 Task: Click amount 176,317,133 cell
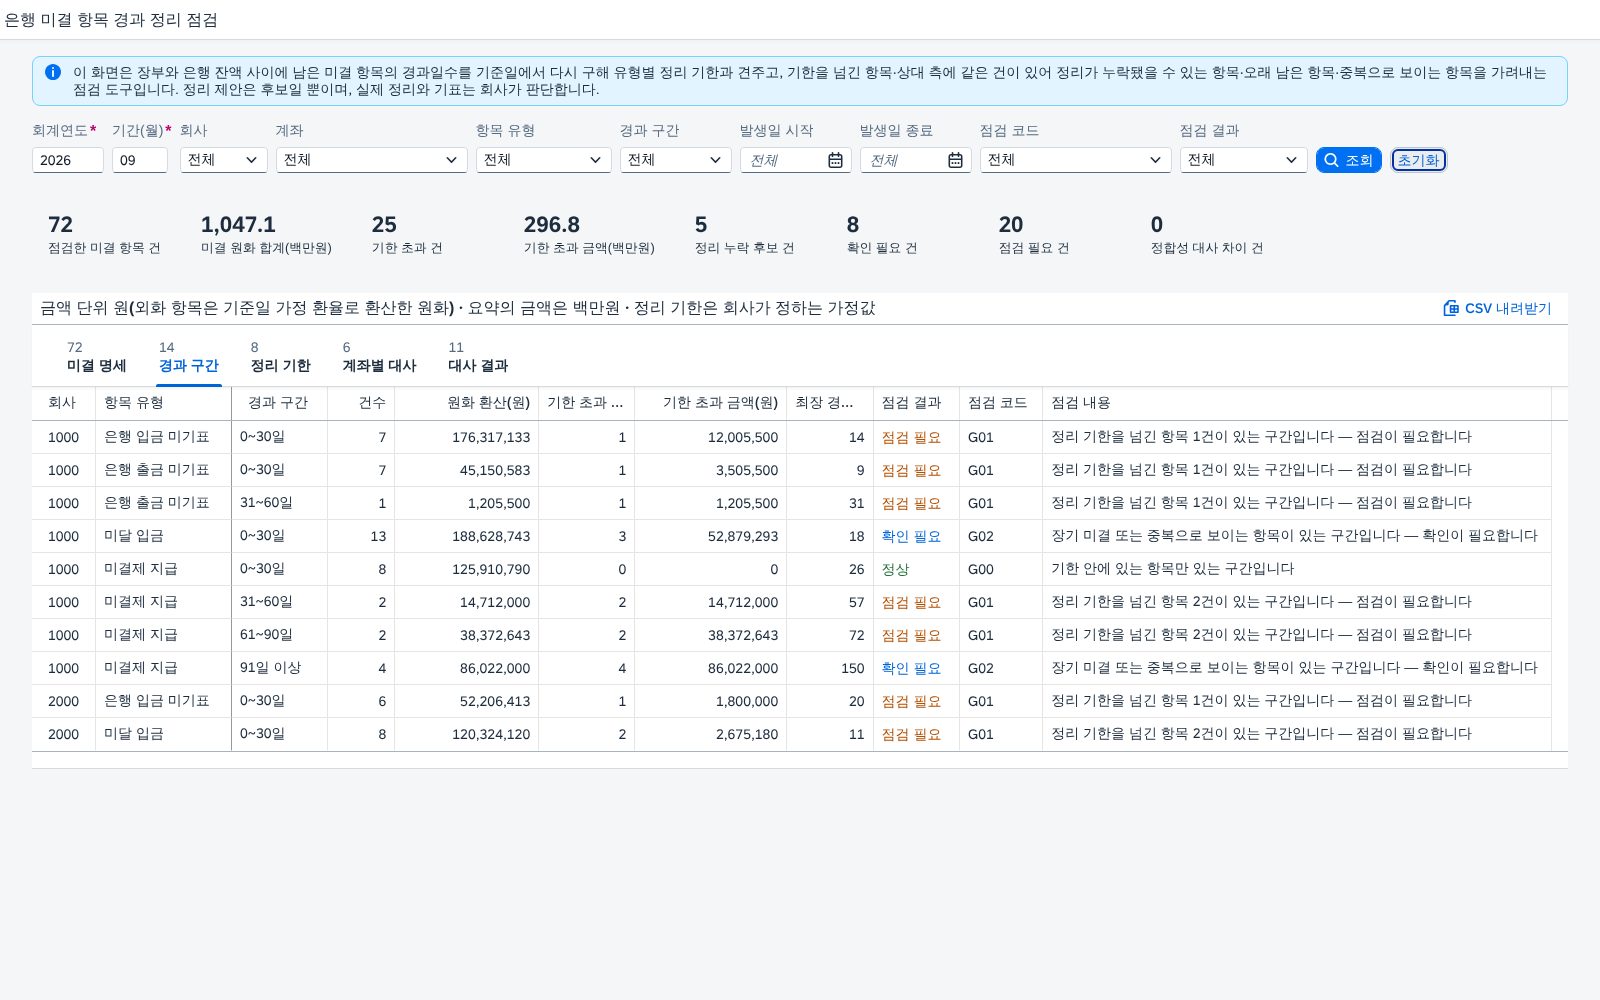pos(467,437)
